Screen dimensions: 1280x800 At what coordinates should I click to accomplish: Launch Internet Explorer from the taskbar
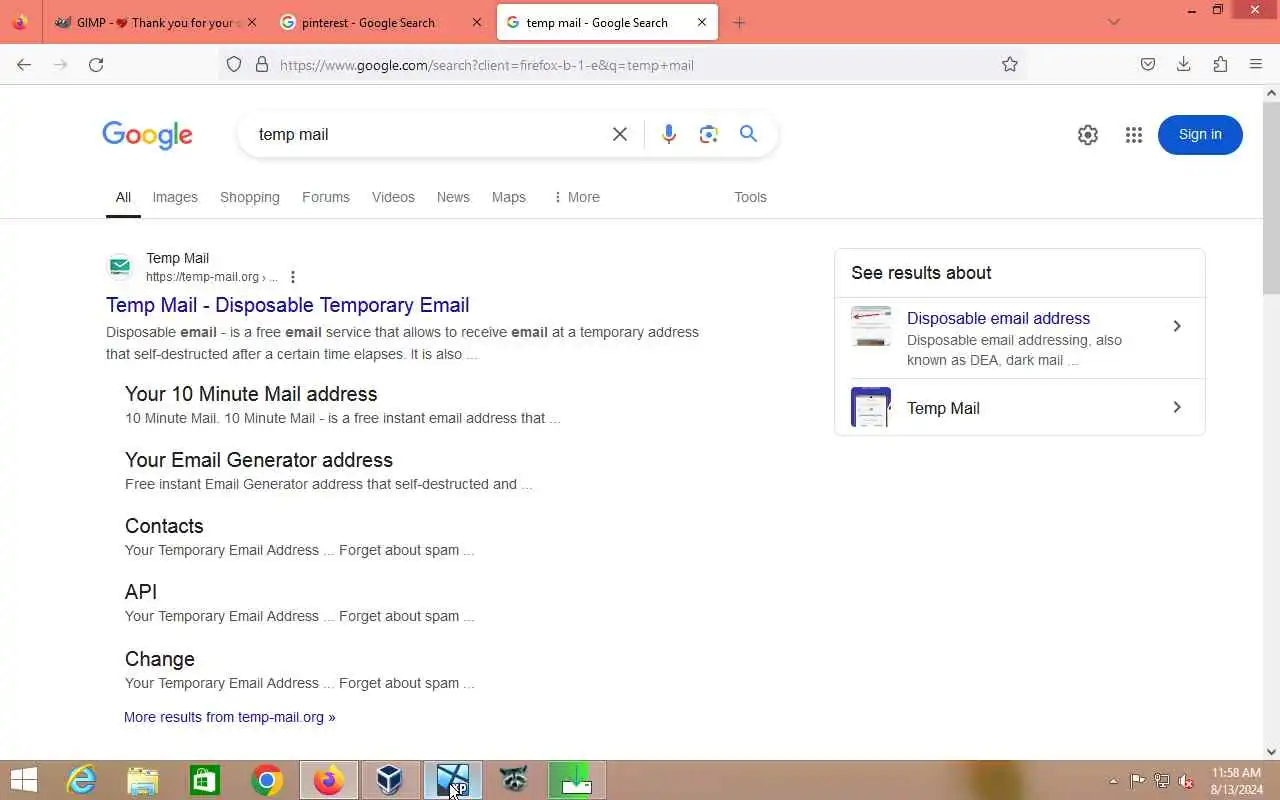pyautogui.click(x=81, y=780)
